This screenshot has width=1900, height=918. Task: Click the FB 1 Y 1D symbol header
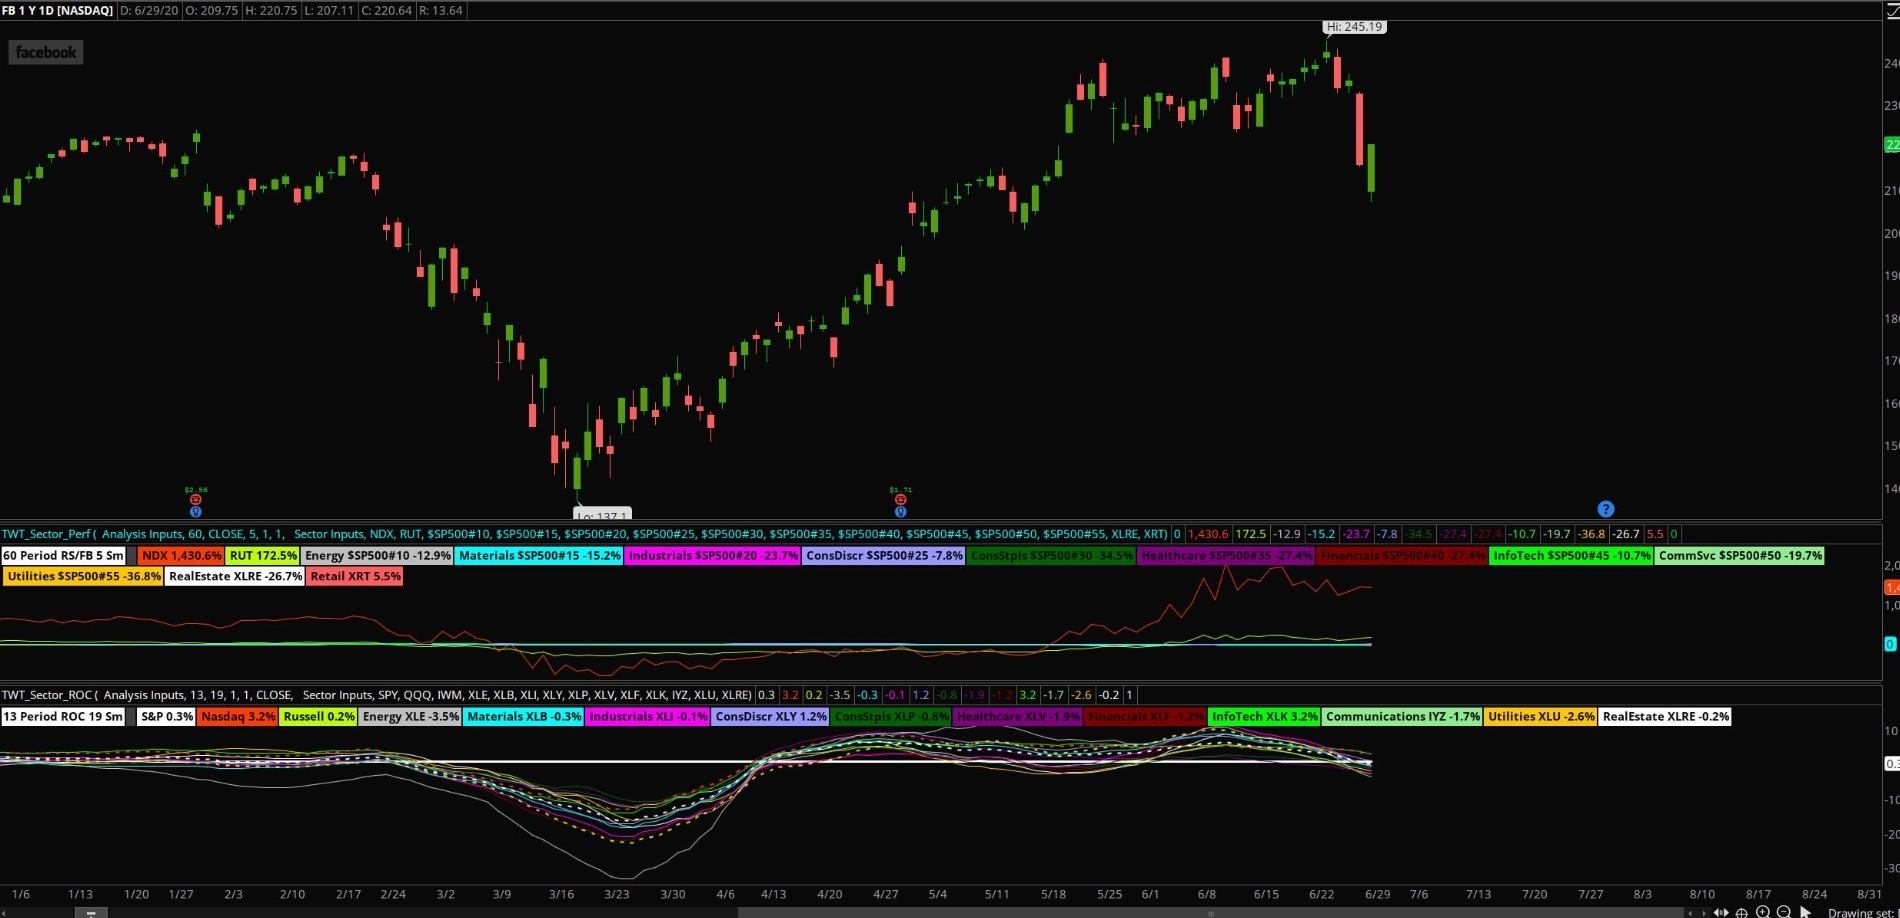coord(57,10)
